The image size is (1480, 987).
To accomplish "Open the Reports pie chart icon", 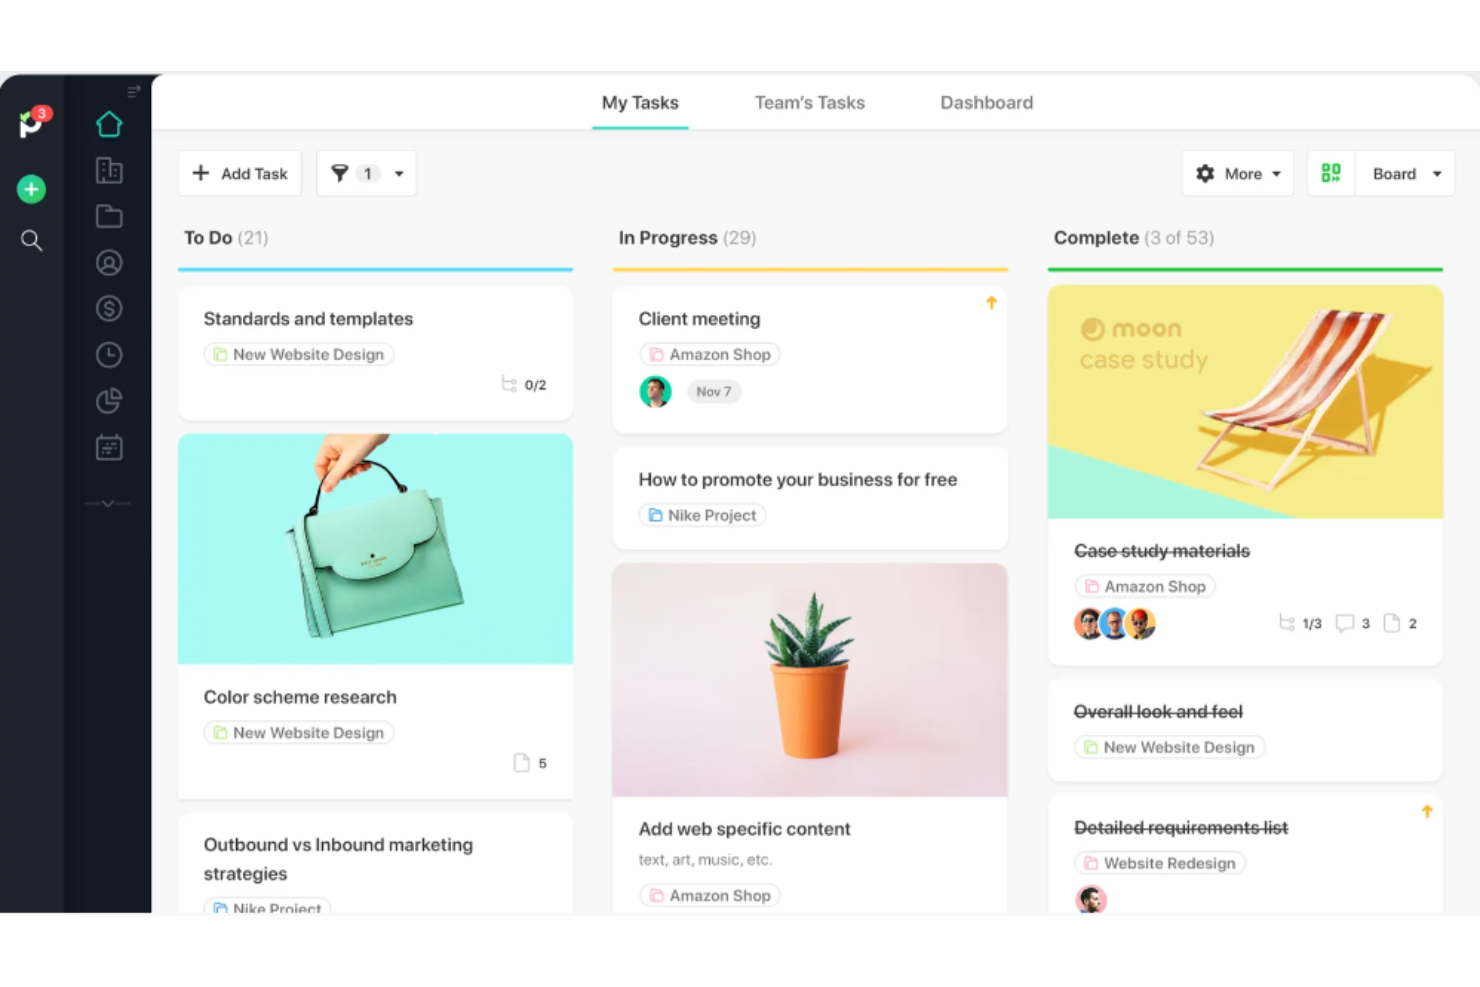I will coord(109,400).
